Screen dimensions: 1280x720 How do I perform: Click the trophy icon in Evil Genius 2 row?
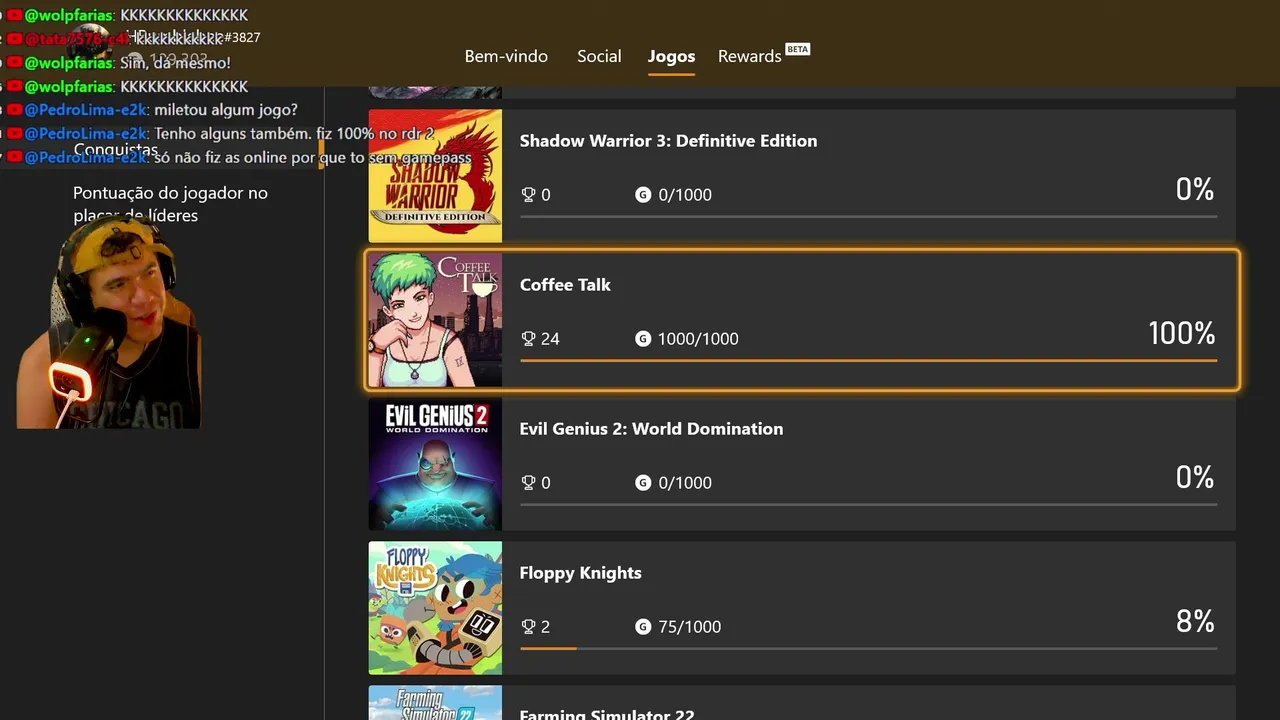[x=529, y=483]
